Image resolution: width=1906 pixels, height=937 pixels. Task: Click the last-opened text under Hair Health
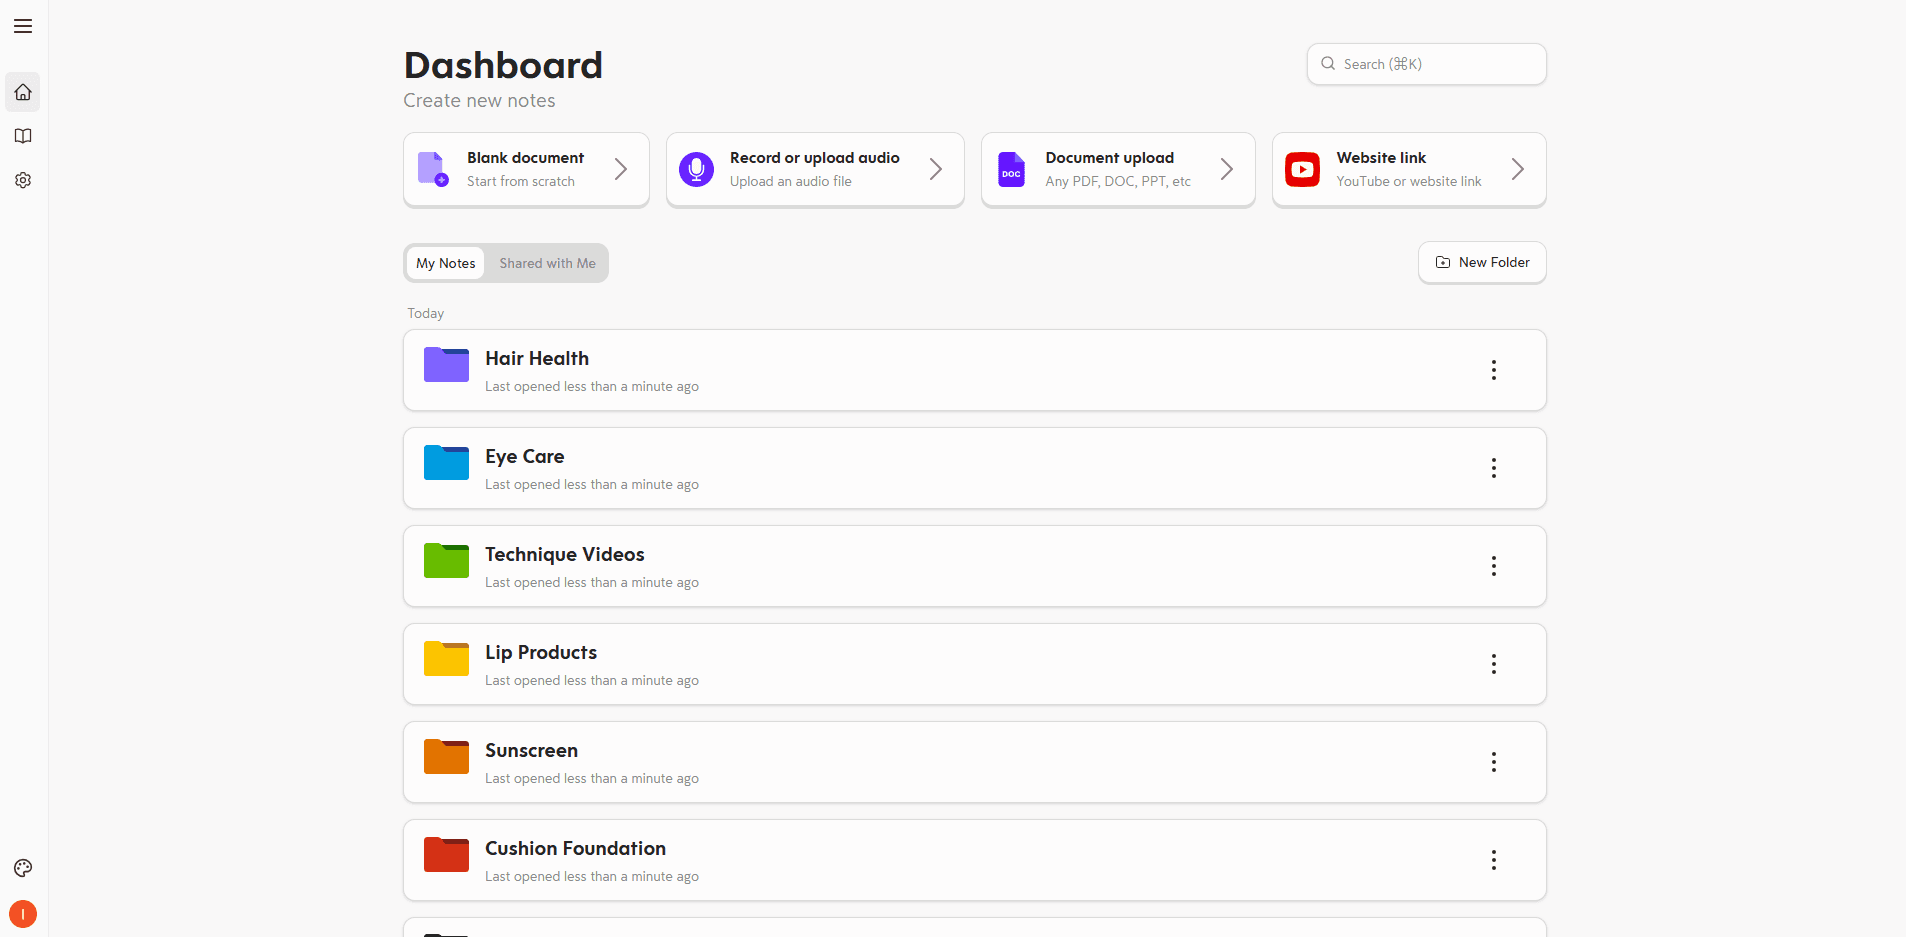pyautogui.click(x=592, y=387)
